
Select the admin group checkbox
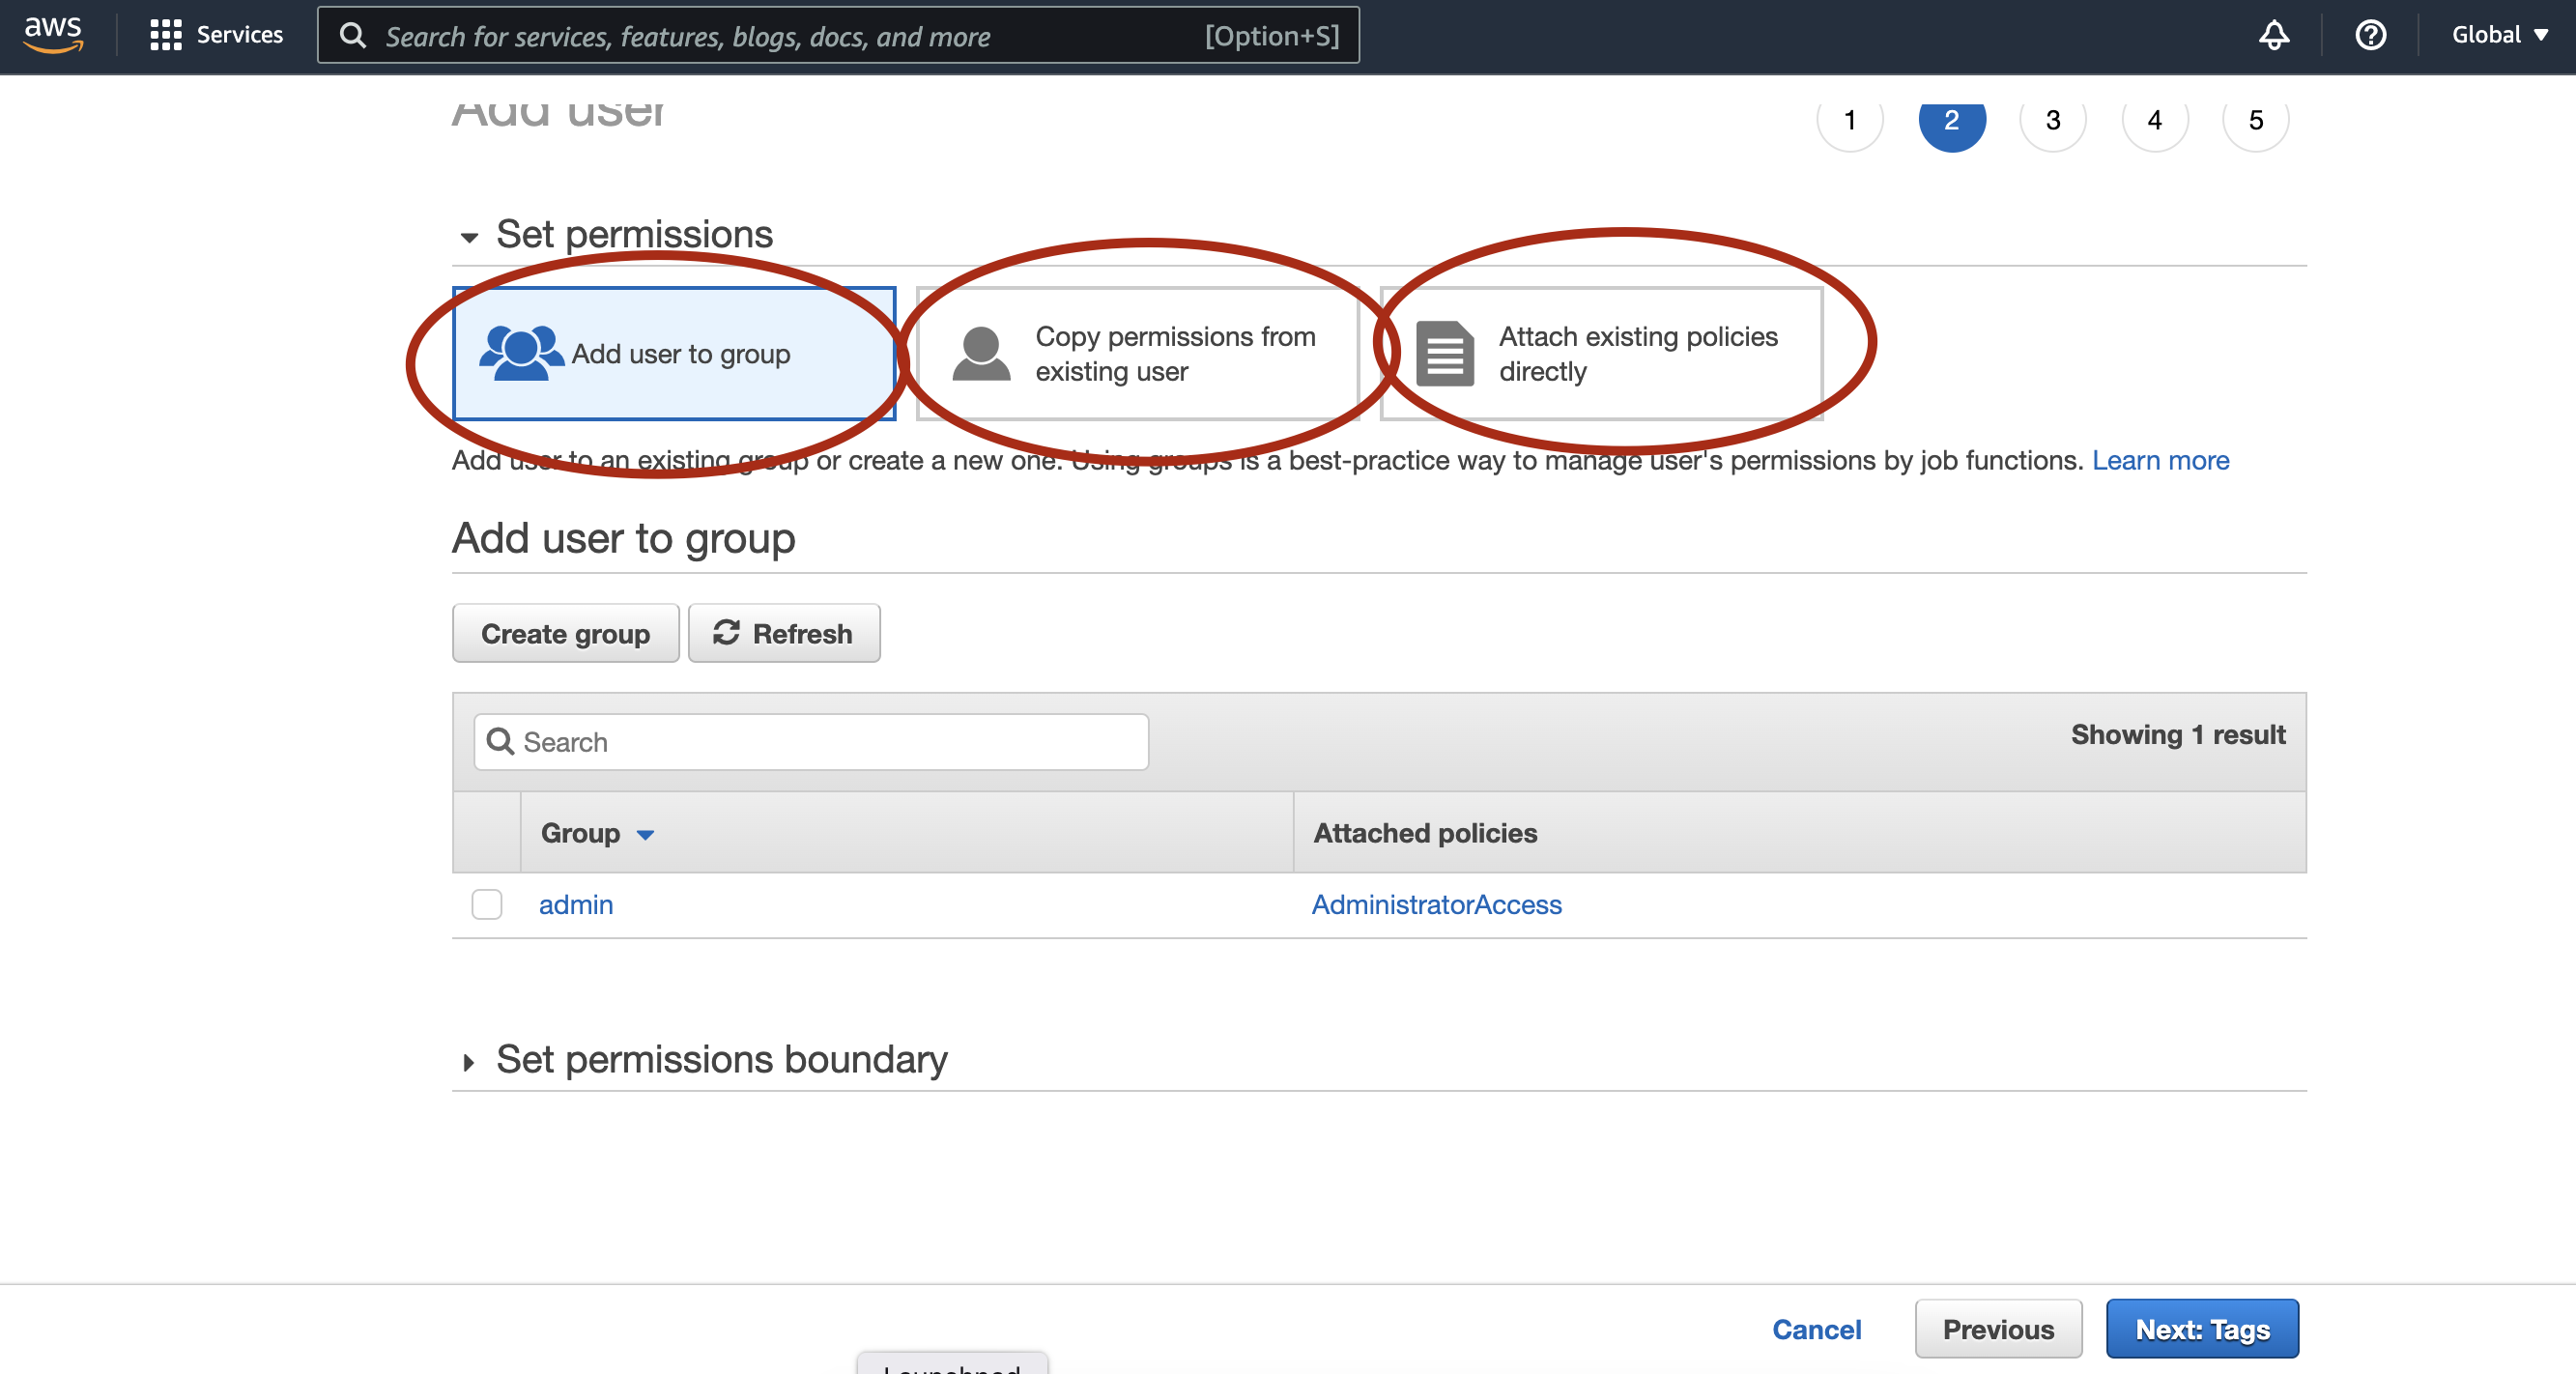point(487,905)
